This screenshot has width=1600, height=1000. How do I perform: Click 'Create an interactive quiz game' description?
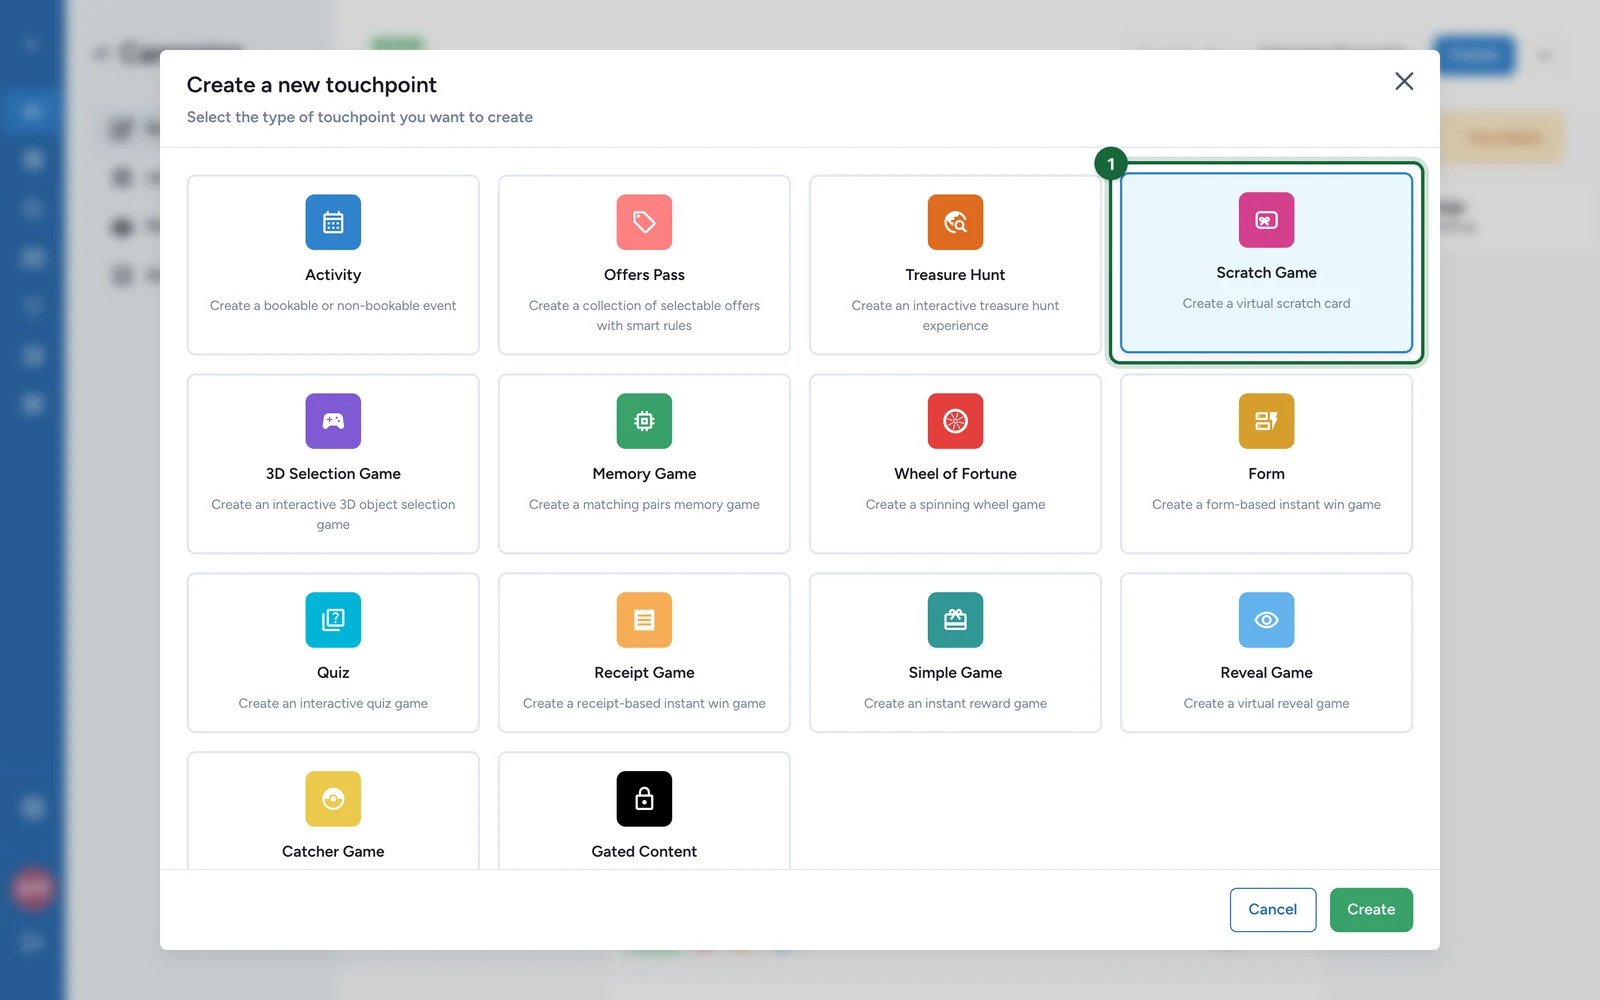[x=333, y=704]
